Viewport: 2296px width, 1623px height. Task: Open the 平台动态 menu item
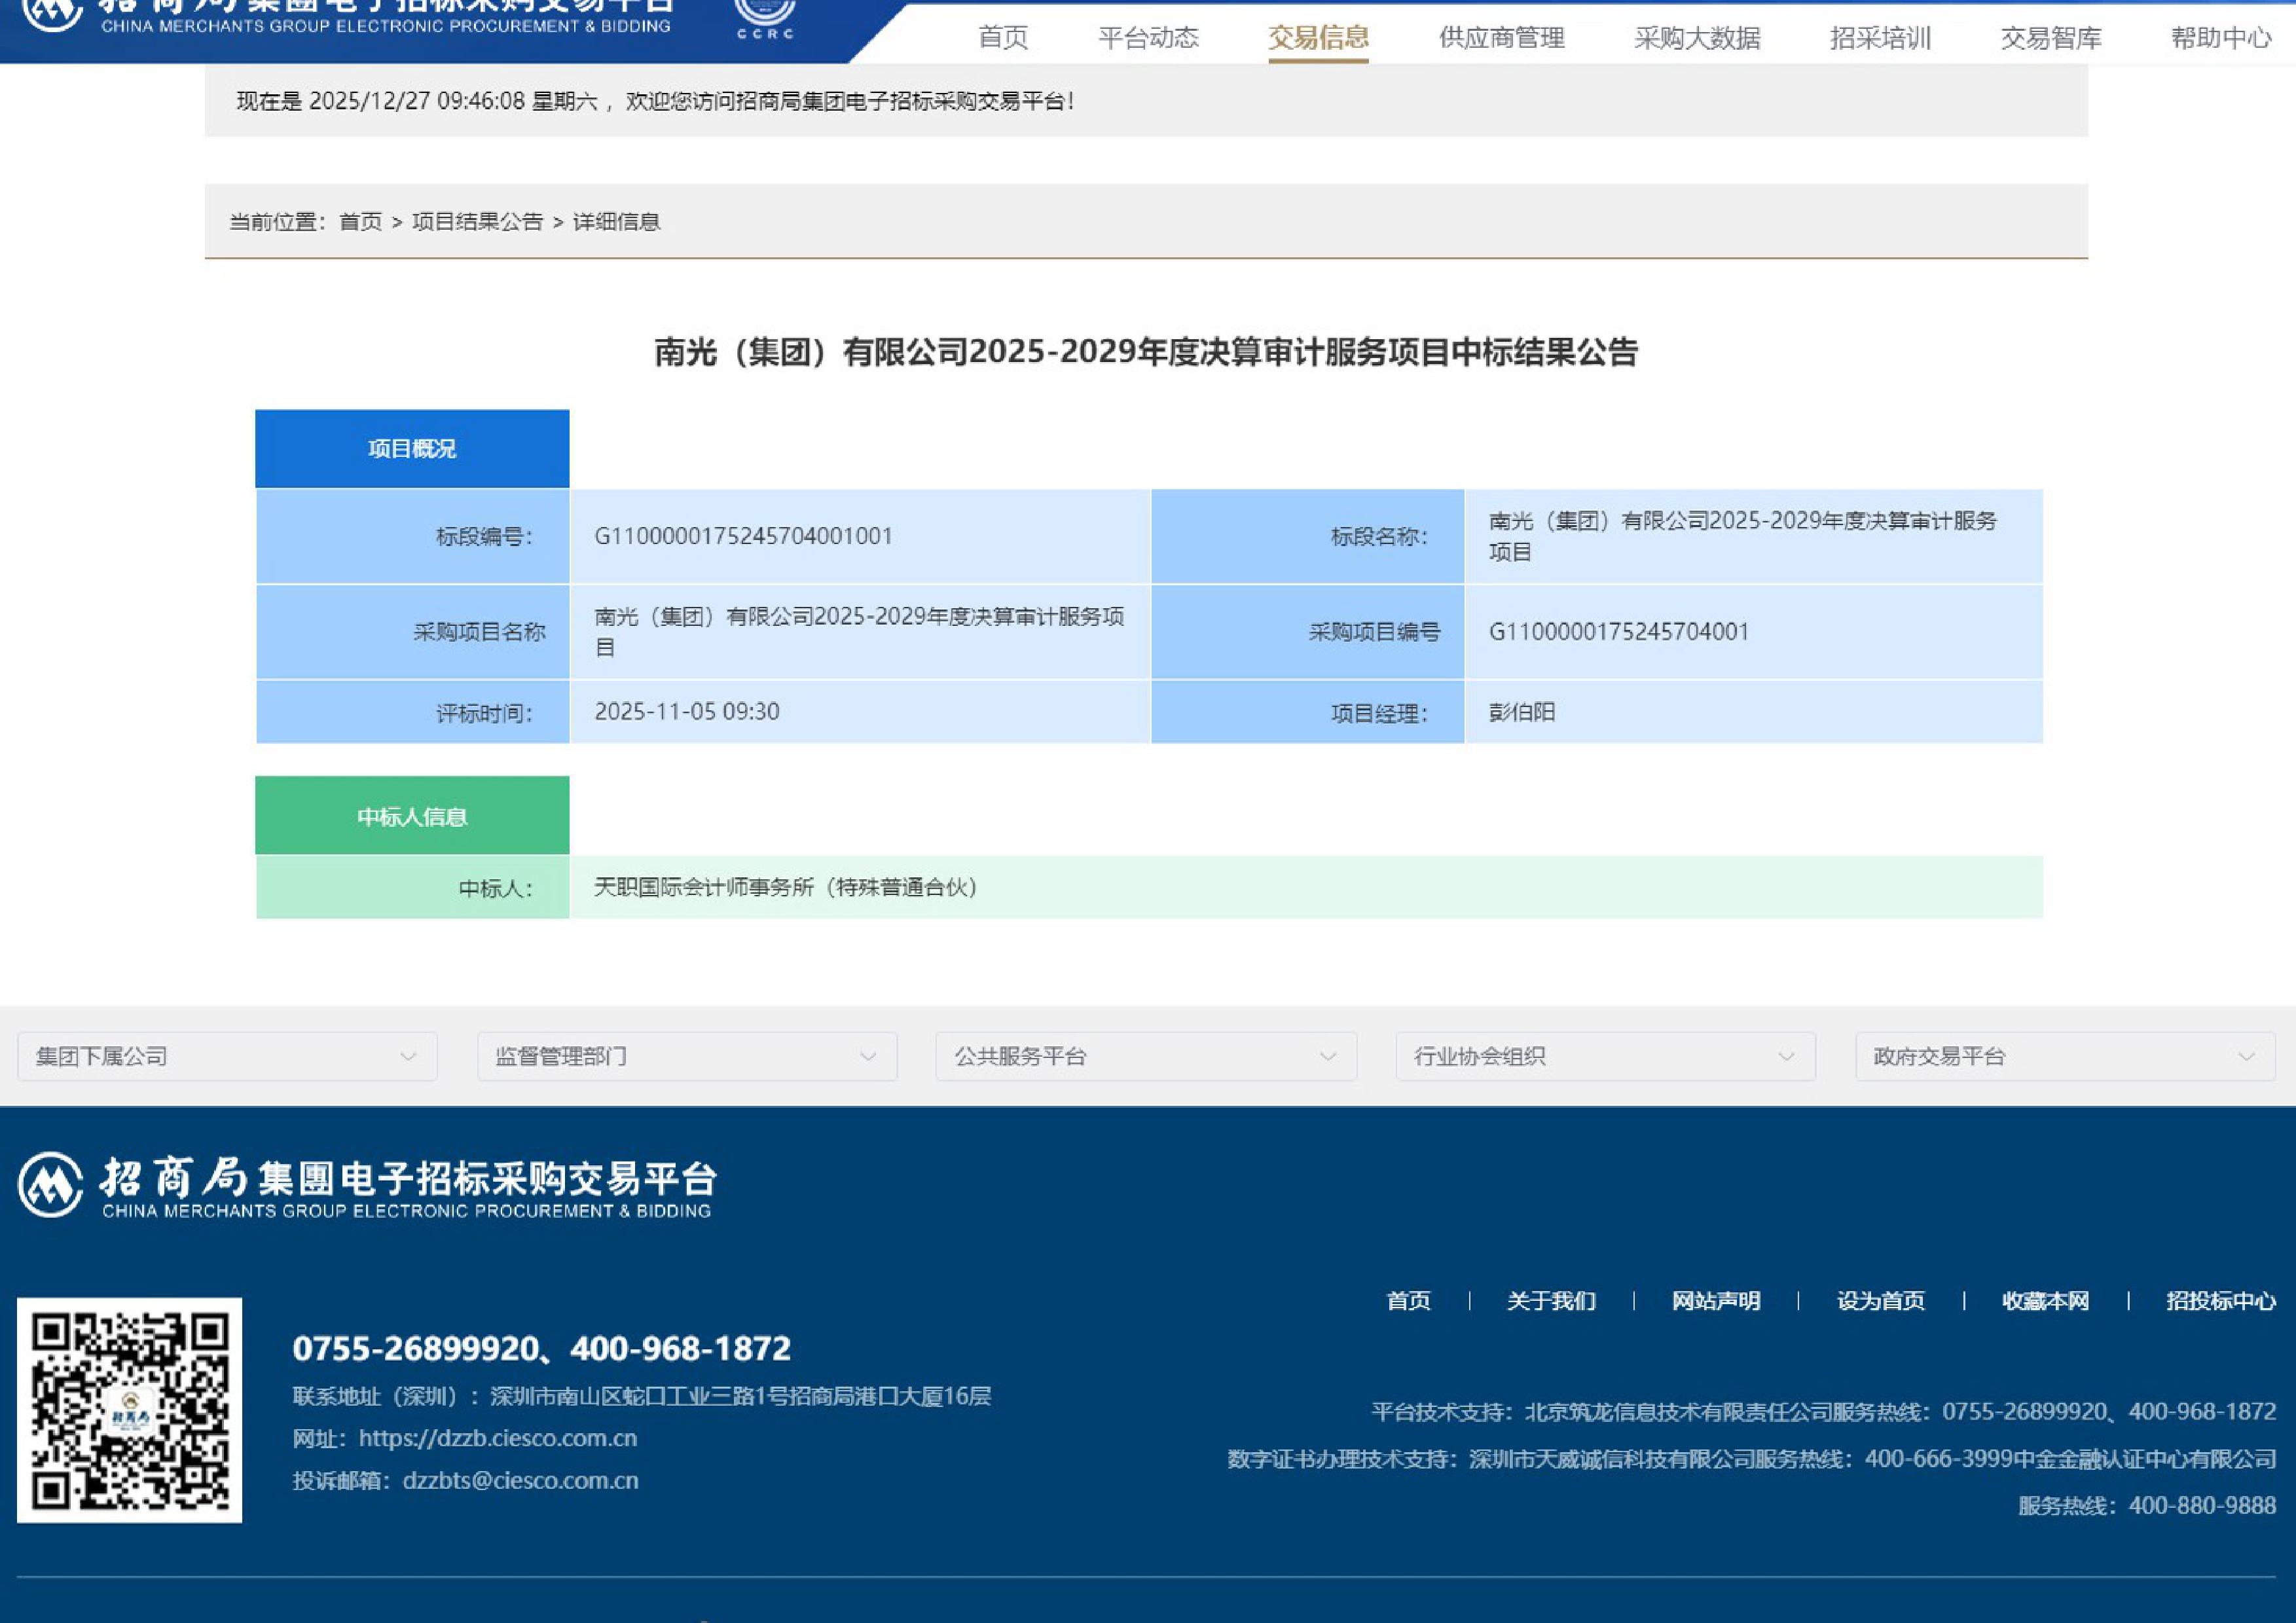(x=1148, y=38)
